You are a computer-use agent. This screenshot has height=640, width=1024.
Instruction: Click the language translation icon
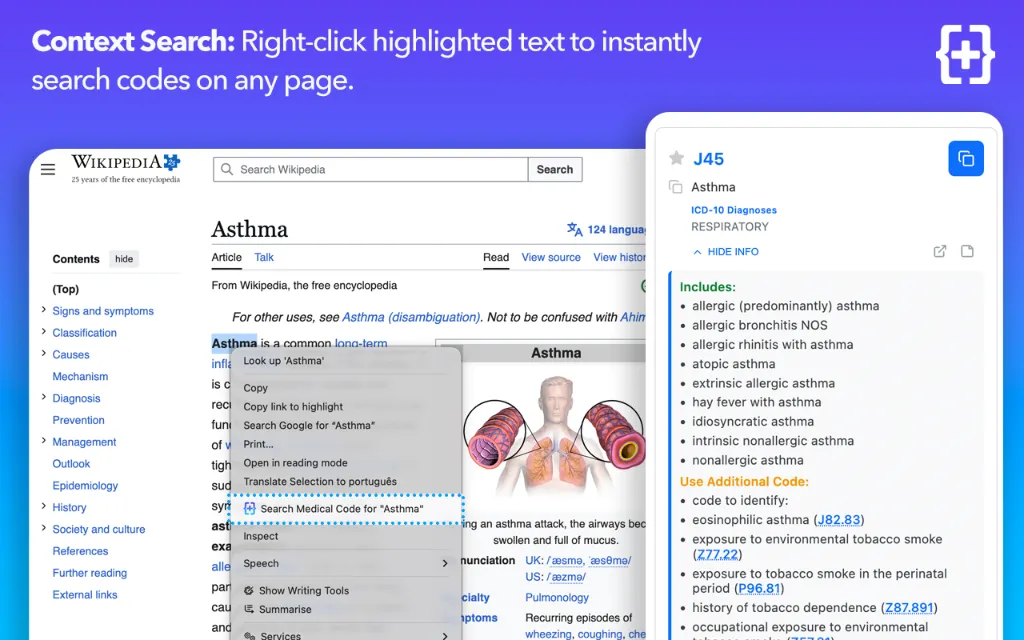pos(575,229)
